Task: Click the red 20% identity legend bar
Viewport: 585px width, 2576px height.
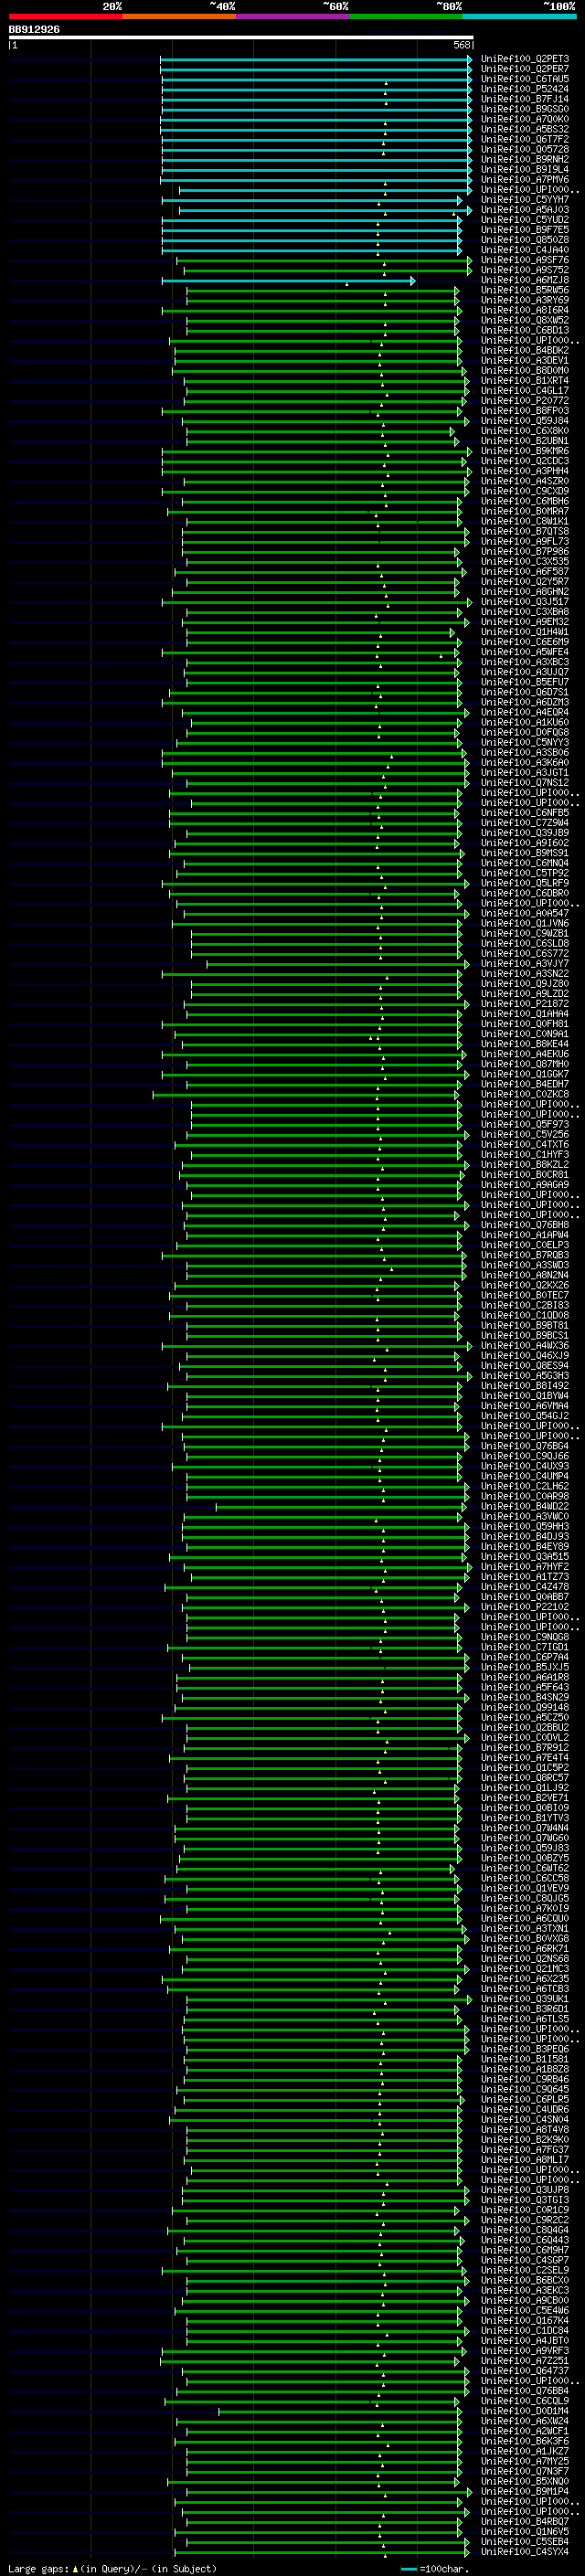Action: pyautogui.click(x=65, y=16)
